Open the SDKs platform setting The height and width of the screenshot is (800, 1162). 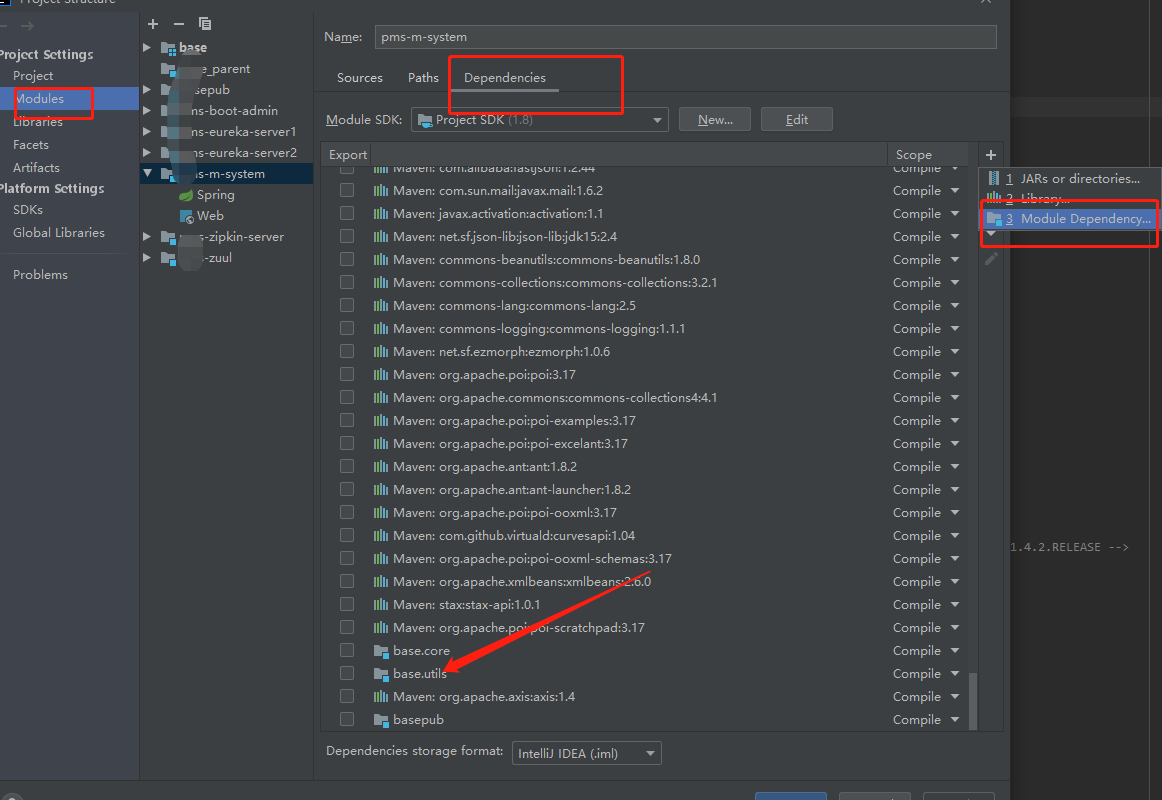pyautogui.click(x=28, y=210)
